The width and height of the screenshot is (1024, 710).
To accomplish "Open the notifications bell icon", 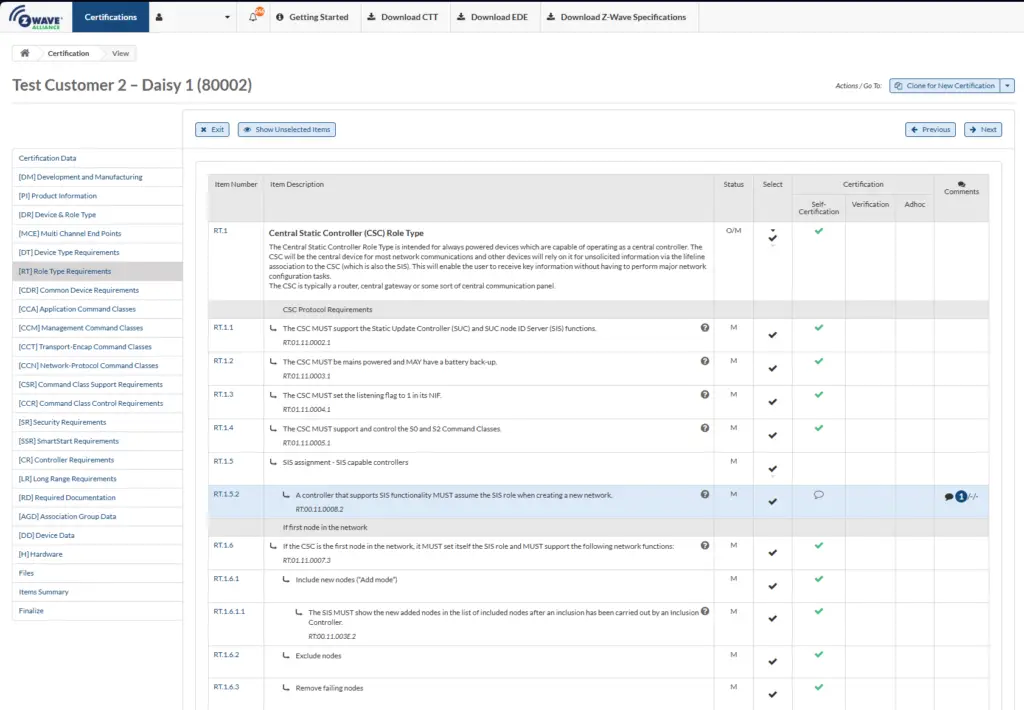I will click(x=253, y=17).
